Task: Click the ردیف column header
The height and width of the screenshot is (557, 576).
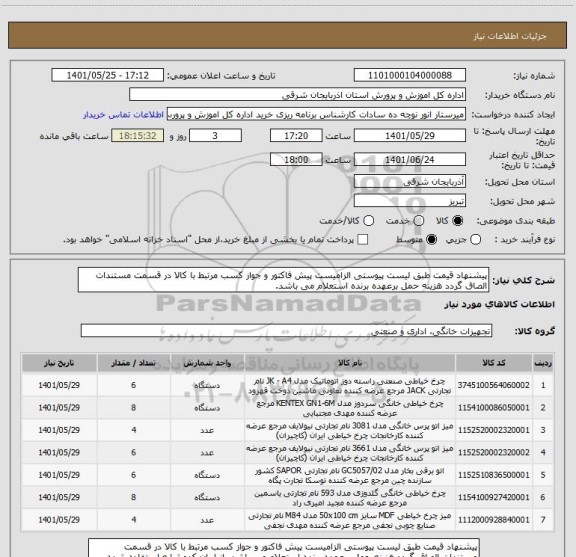Action: (543, 363)
